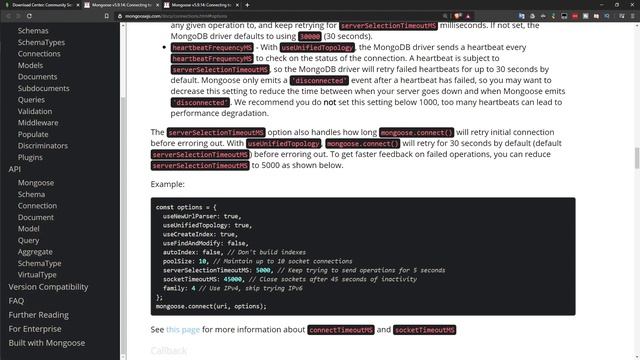Screen dimensions: 640x360
Task: Open the For Enterprise sidebar link
Action: (35, 329)
